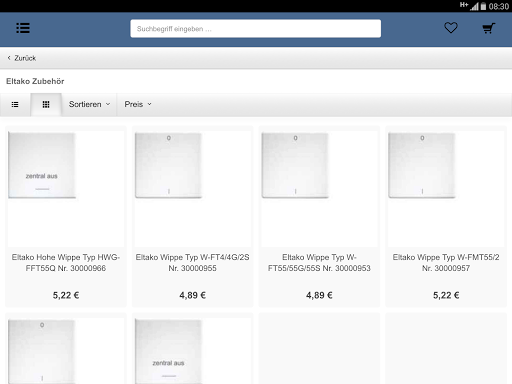512x384 pixels.
Task: Tap the Android status bar signal indicator
Action: (474, 6)
